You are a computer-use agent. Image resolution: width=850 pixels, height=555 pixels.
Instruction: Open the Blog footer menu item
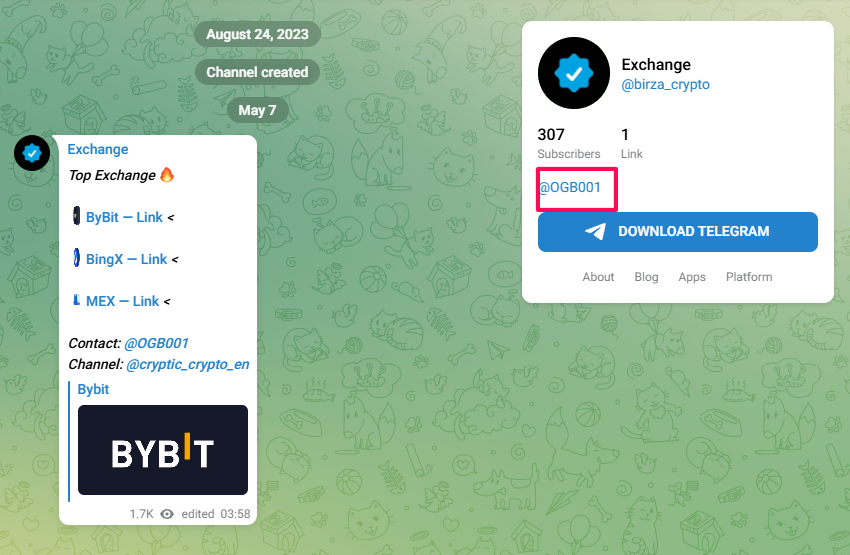click(646, 277)
